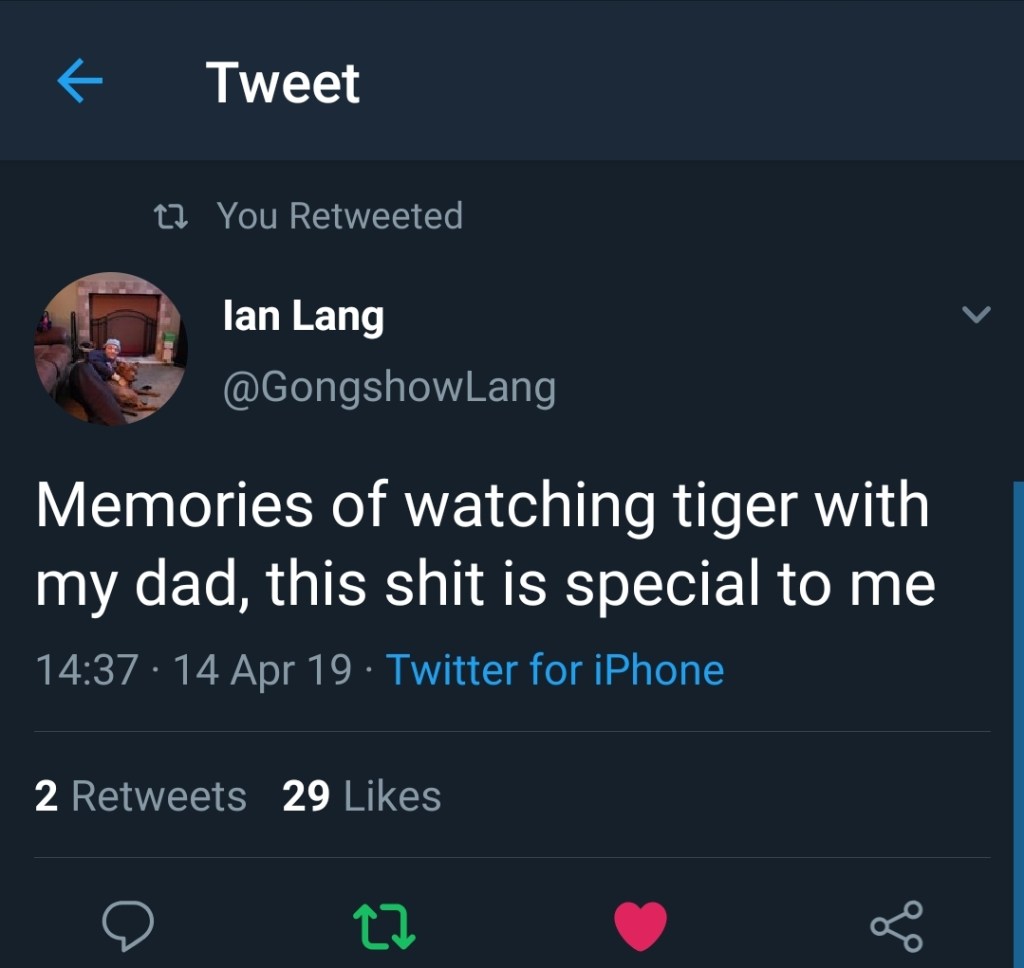
Task: Open Ian Lang's profile picture
Action: (111, 349)
